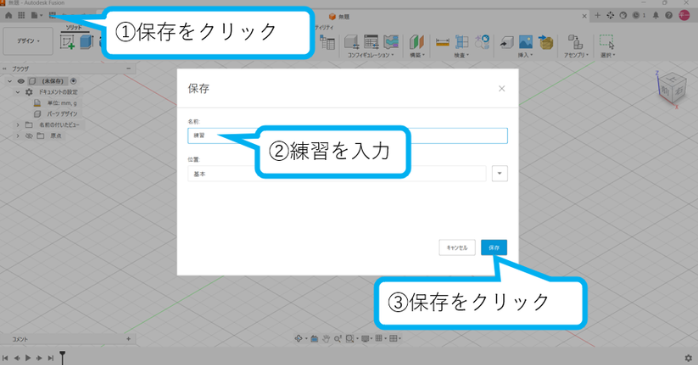Expand the 名前の付いたビュー folder
Viewport: 698px width, 365px height.
[18, 125]
